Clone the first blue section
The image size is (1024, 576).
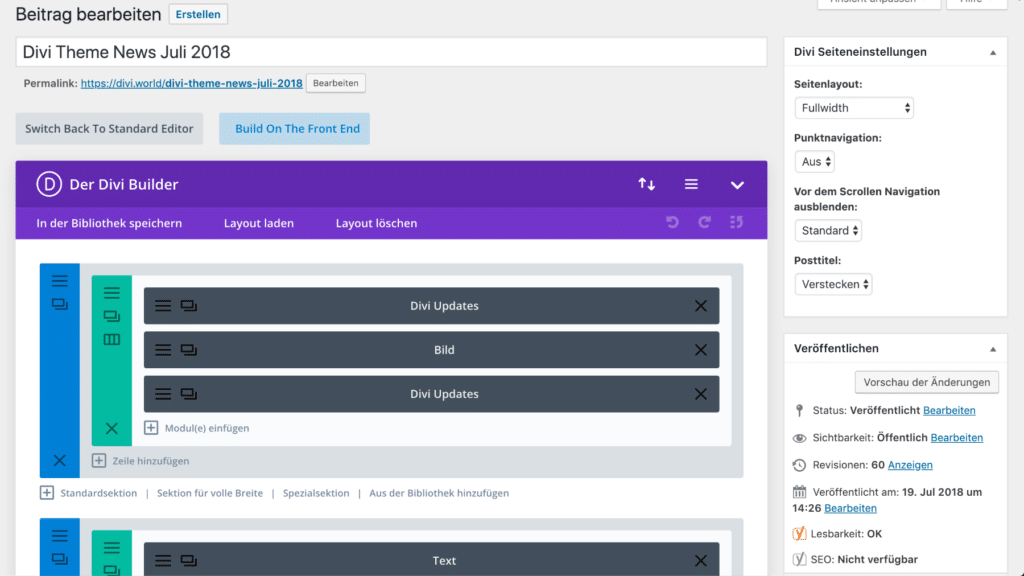coord(59,304)
